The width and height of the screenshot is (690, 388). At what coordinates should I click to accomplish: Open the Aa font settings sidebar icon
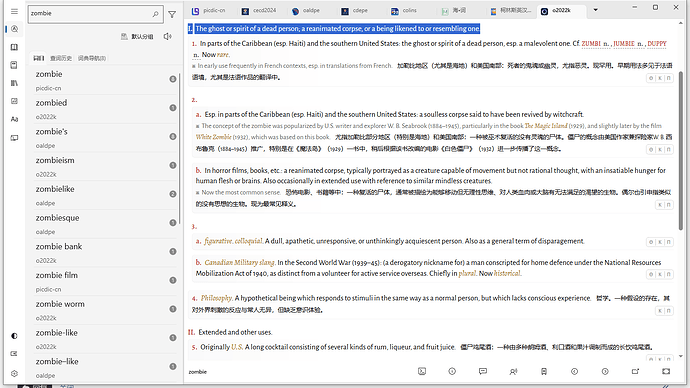(x=15, y=119)
